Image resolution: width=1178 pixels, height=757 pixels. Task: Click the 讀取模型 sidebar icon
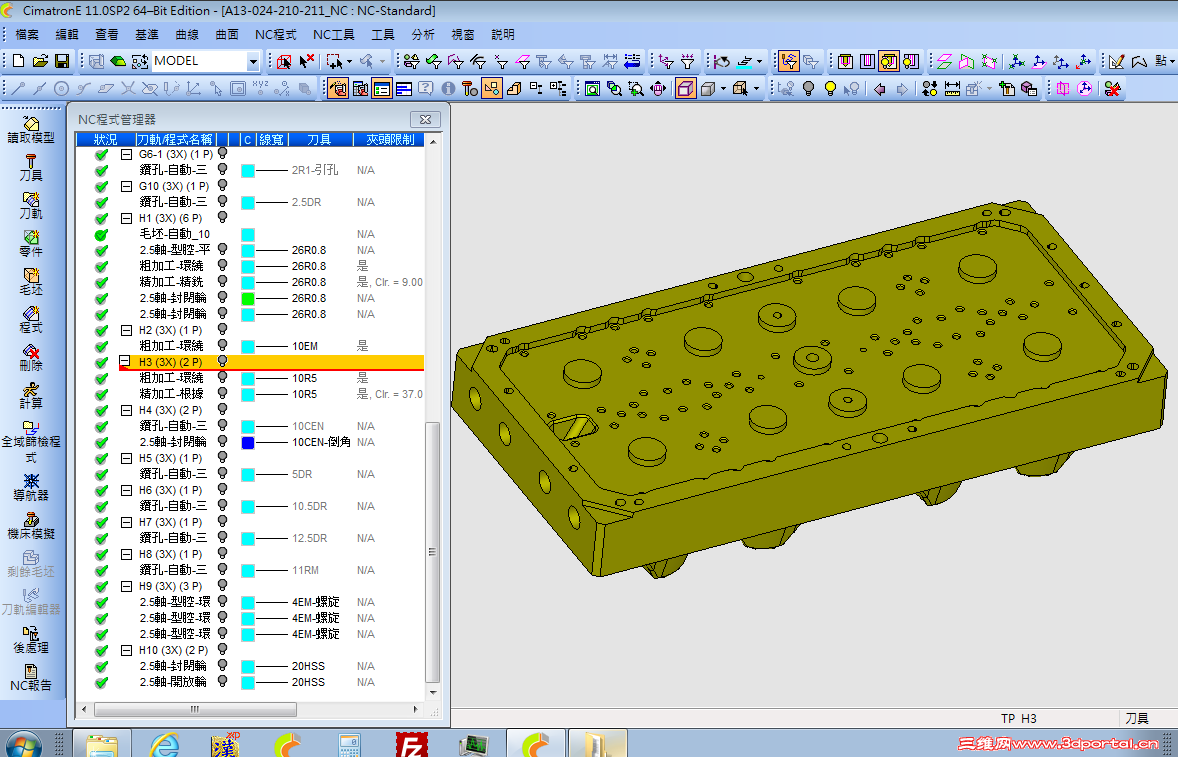(31, 130)
